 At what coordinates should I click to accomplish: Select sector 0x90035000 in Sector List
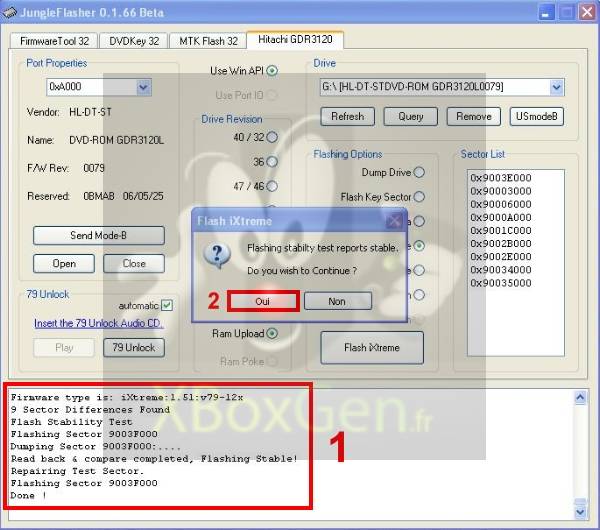point(501,283)
